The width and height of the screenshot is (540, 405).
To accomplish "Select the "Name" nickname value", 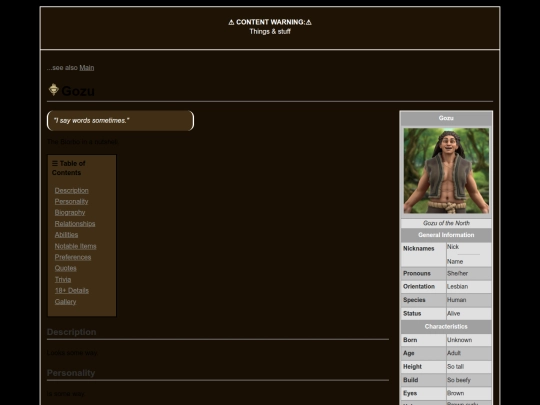I will 455,261.
